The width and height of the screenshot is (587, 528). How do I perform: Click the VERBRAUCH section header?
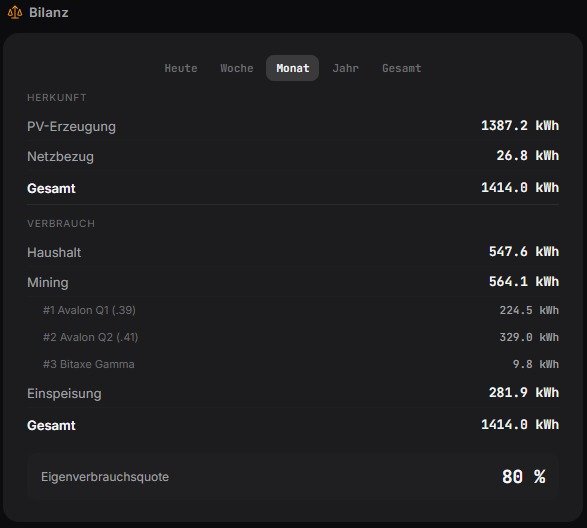(61, 224)
